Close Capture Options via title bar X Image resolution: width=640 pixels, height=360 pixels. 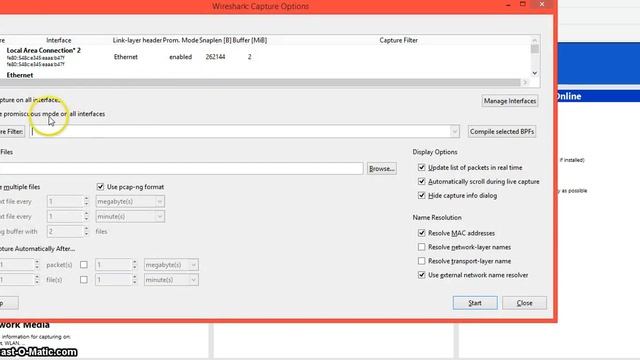pos(542,4)
